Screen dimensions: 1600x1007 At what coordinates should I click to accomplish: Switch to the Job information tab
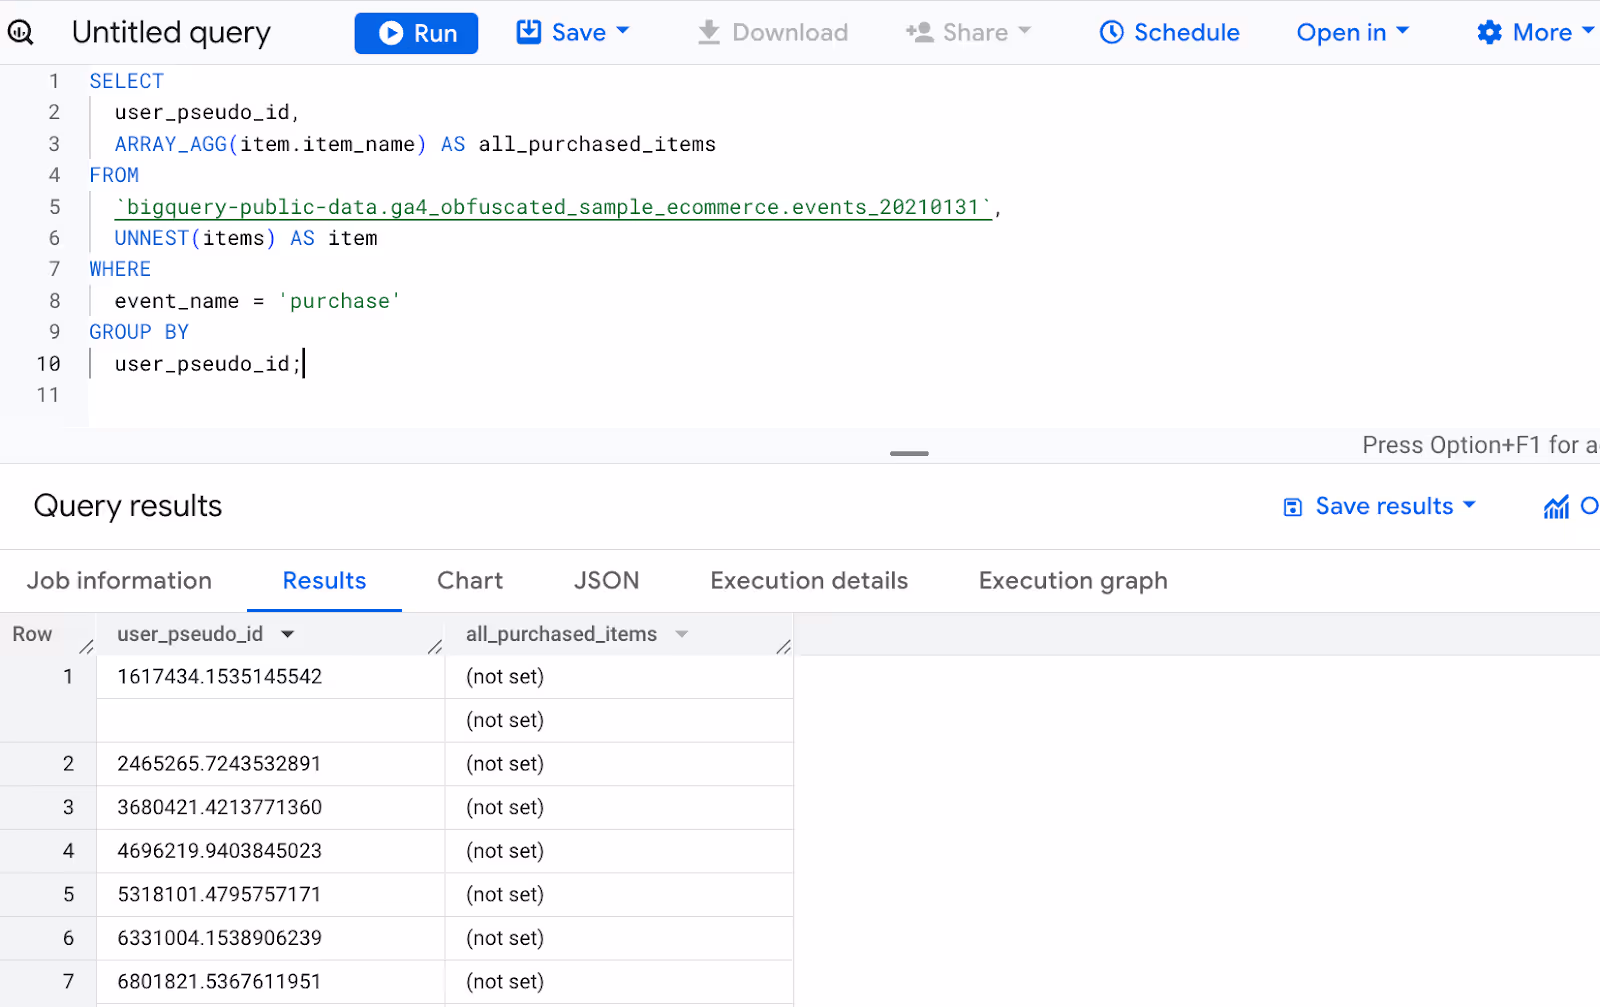119,581
